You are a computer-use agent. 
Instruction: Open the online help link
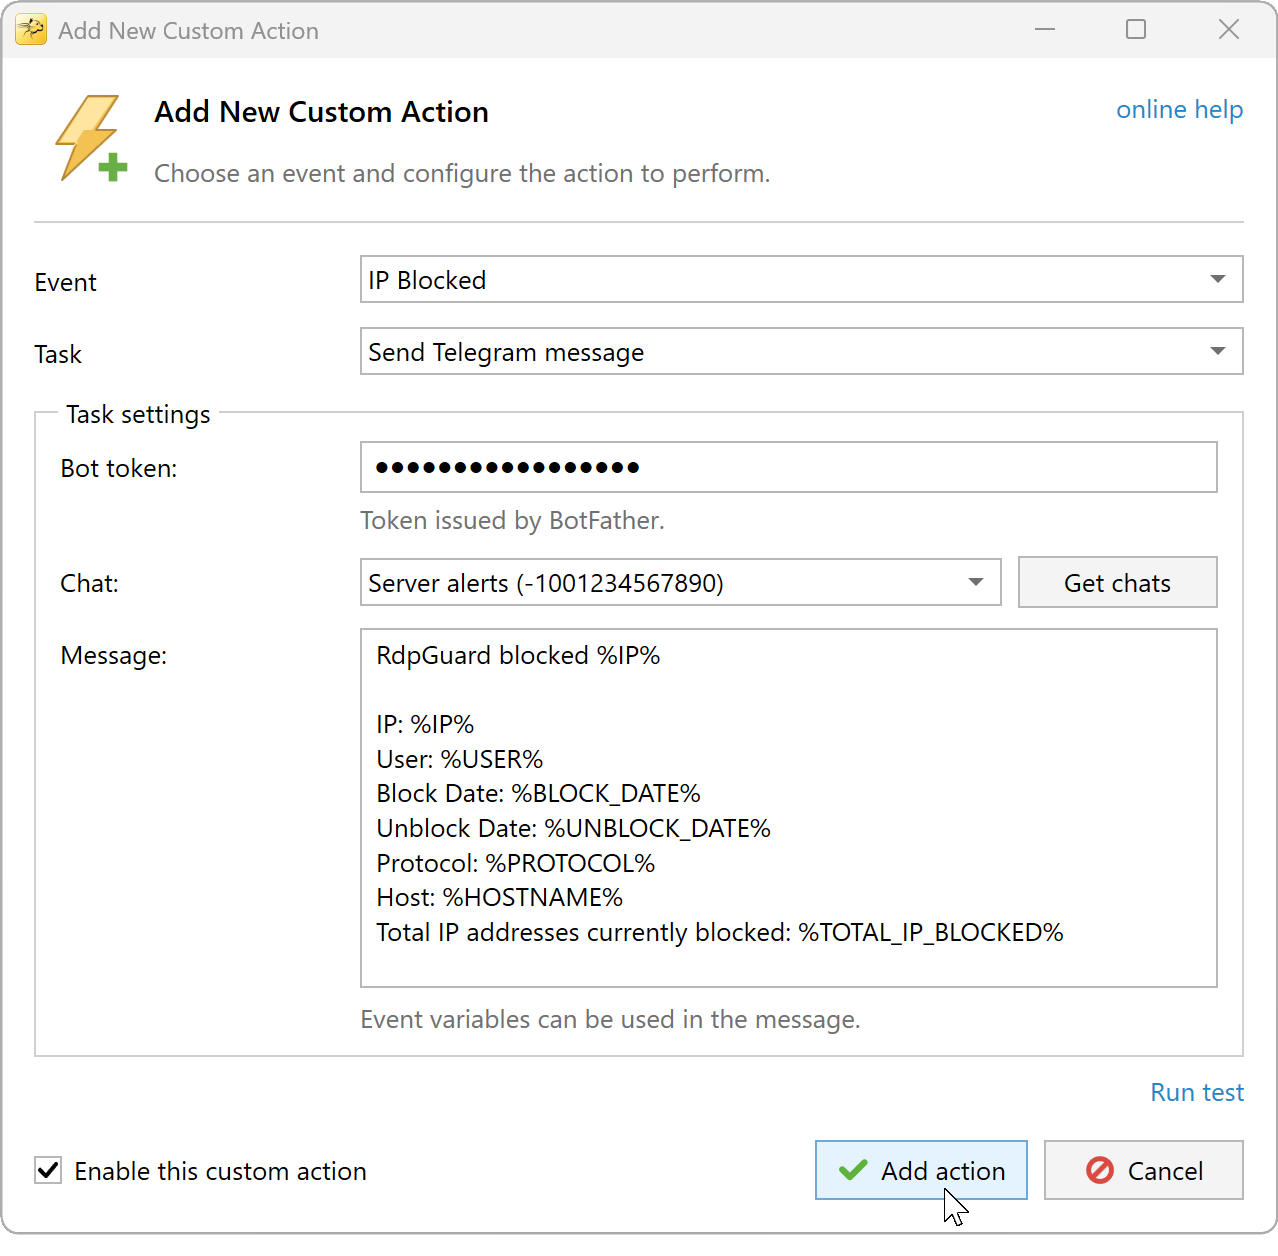(x=1179, y=110)
